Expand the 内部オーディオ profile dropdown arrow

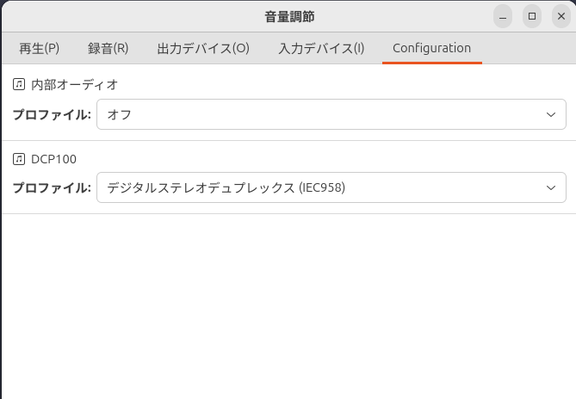coord(551,115)
